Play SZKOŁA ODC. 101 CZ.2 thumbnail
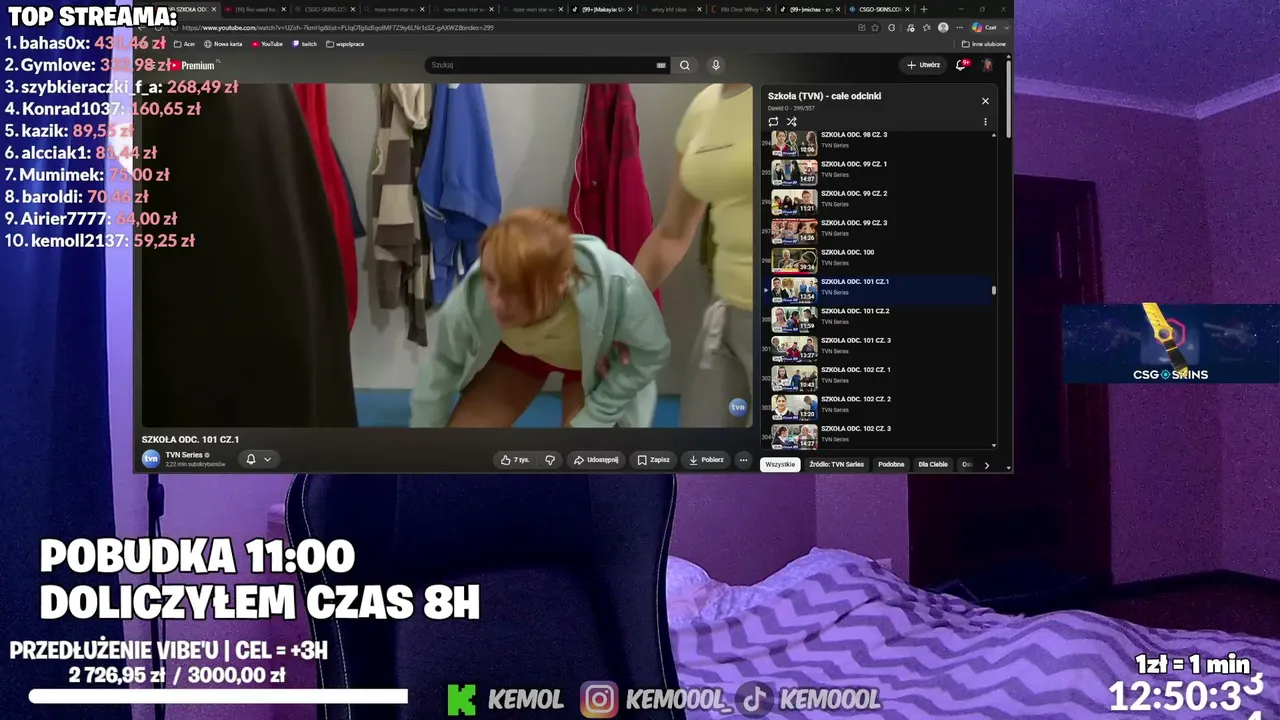The height and width of the screenshot is (720, 1280). click(x=794, y=320)
